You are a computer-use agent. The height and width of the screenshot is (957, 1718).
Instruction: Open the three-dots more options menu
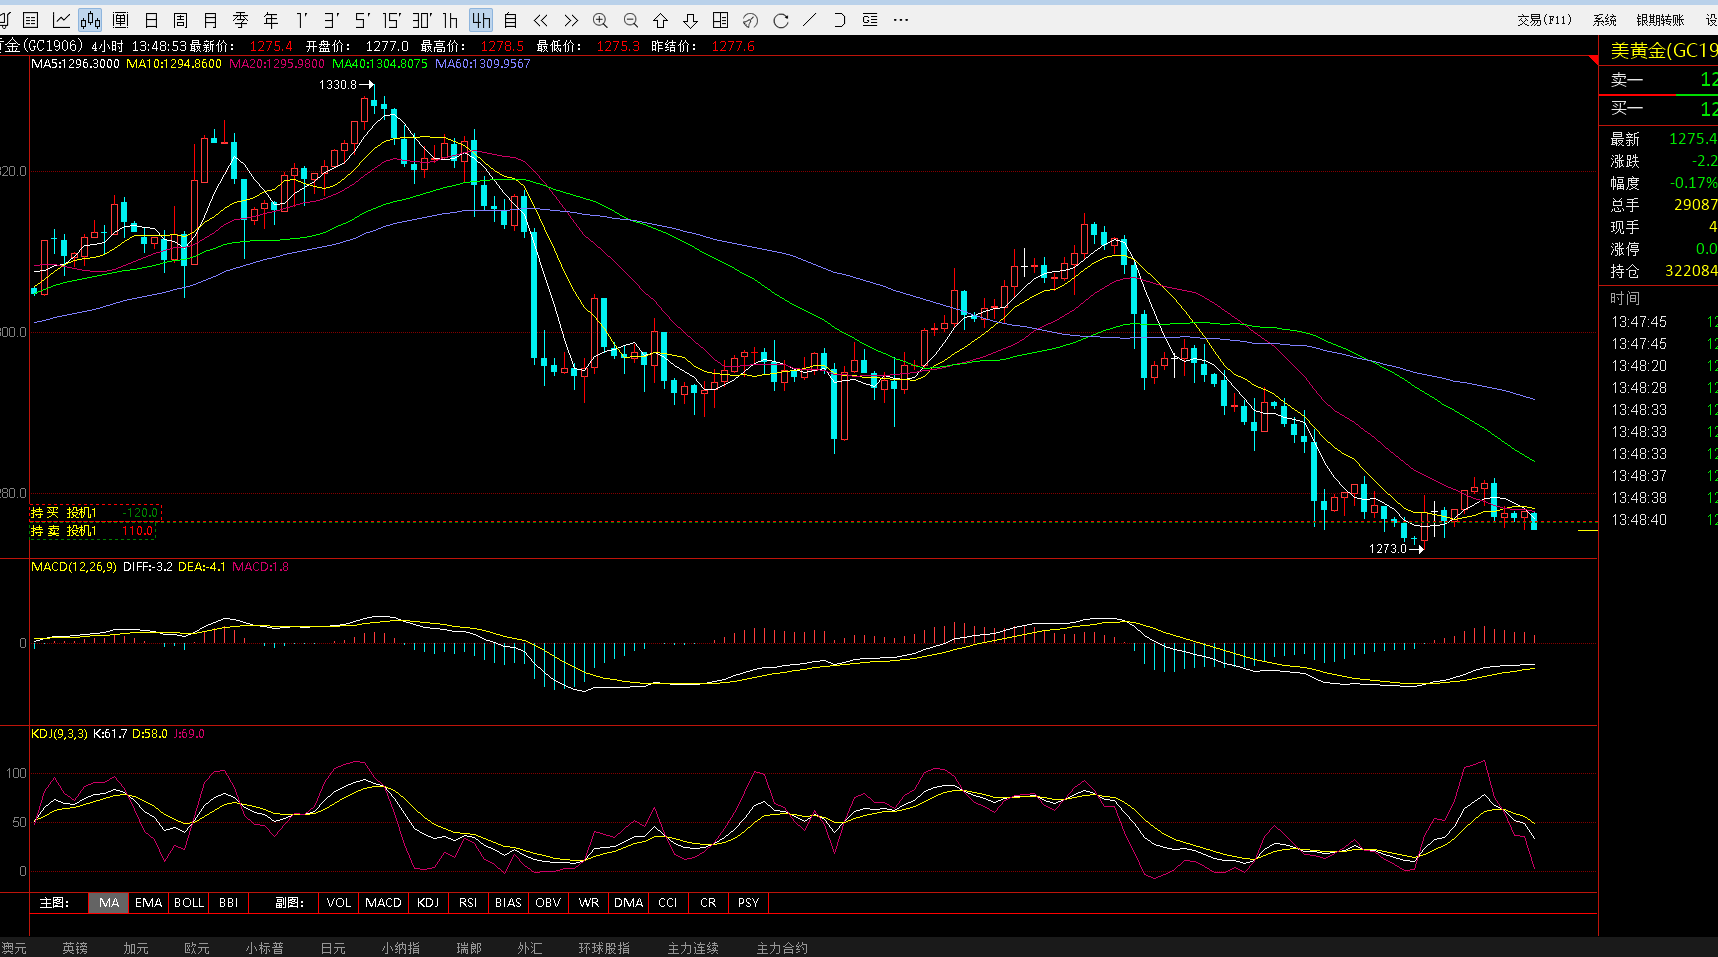coord(901,20)
